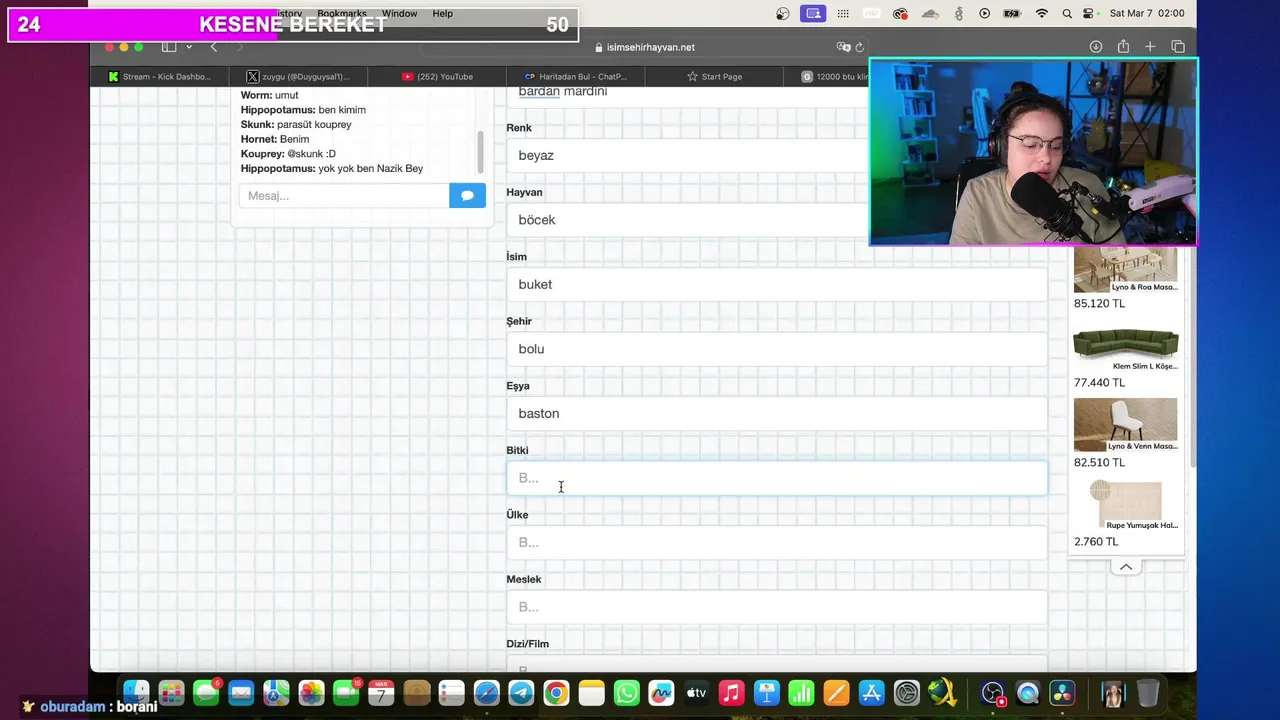This screenshot has width=1280, height=720.
Task: Open Calendar from the Dock
Action: pyautogui.click(x=381, y=692)
